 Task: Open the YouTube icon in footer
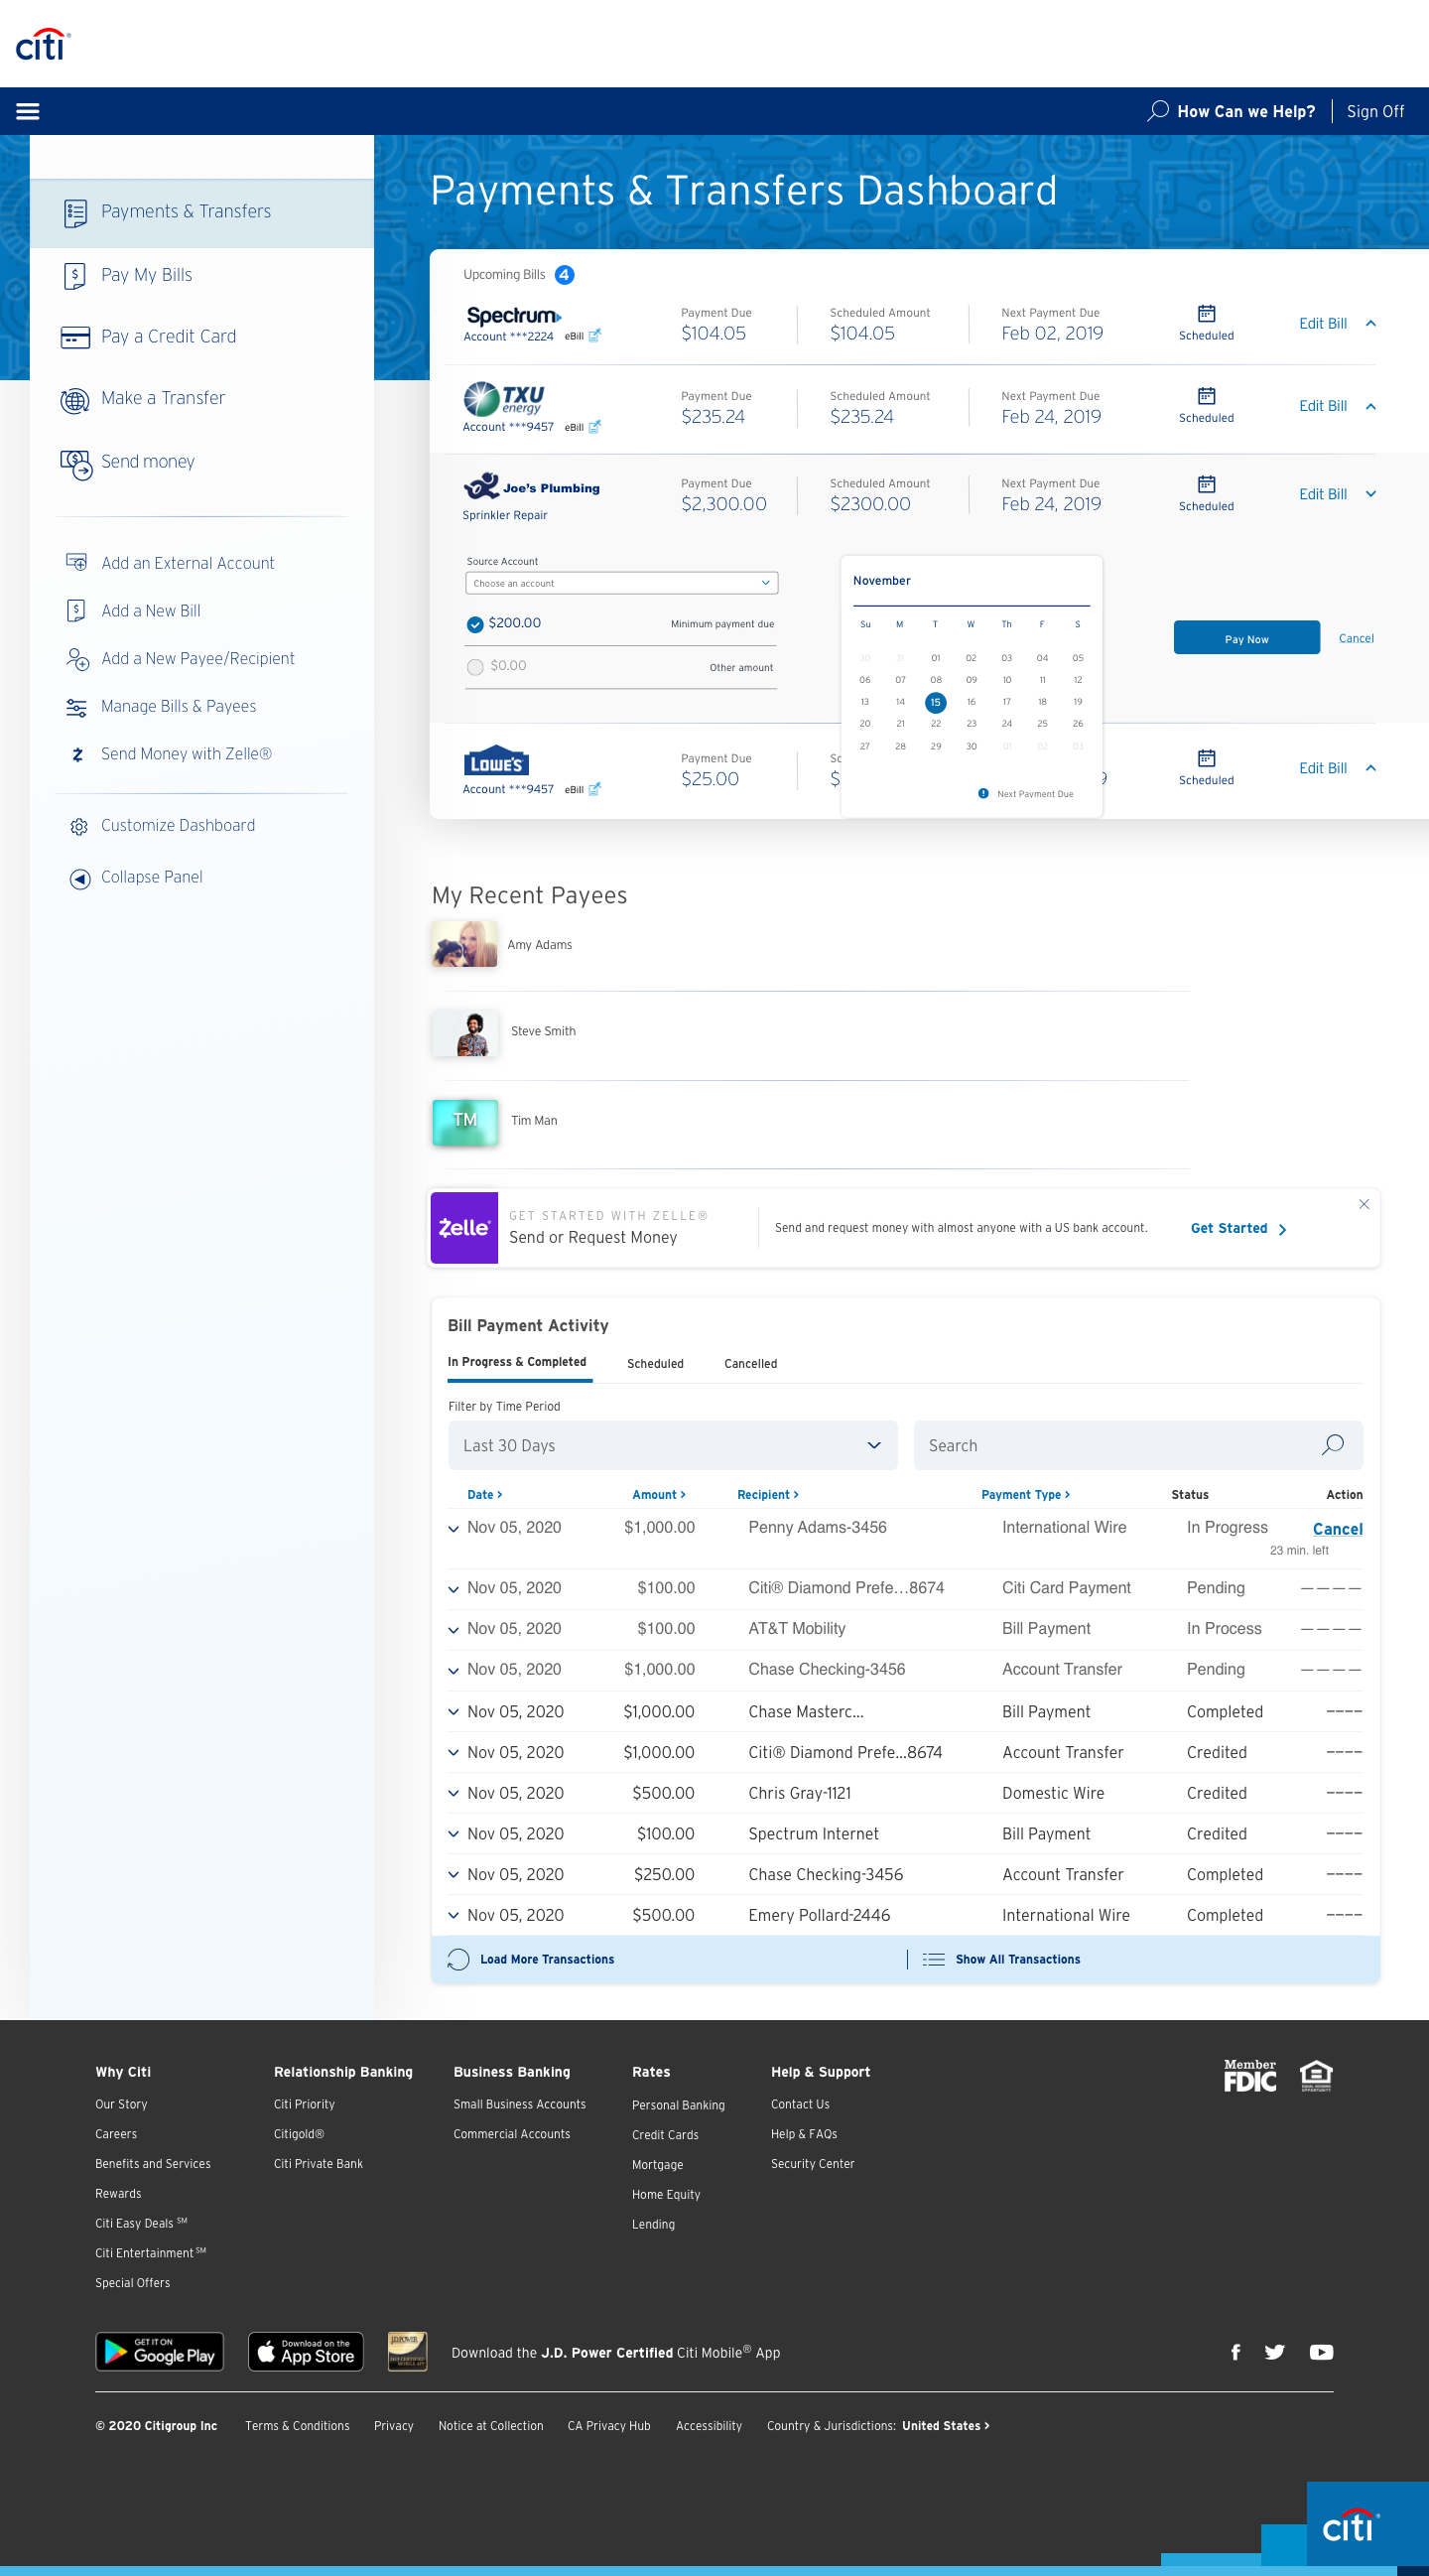[1321, 2352]
